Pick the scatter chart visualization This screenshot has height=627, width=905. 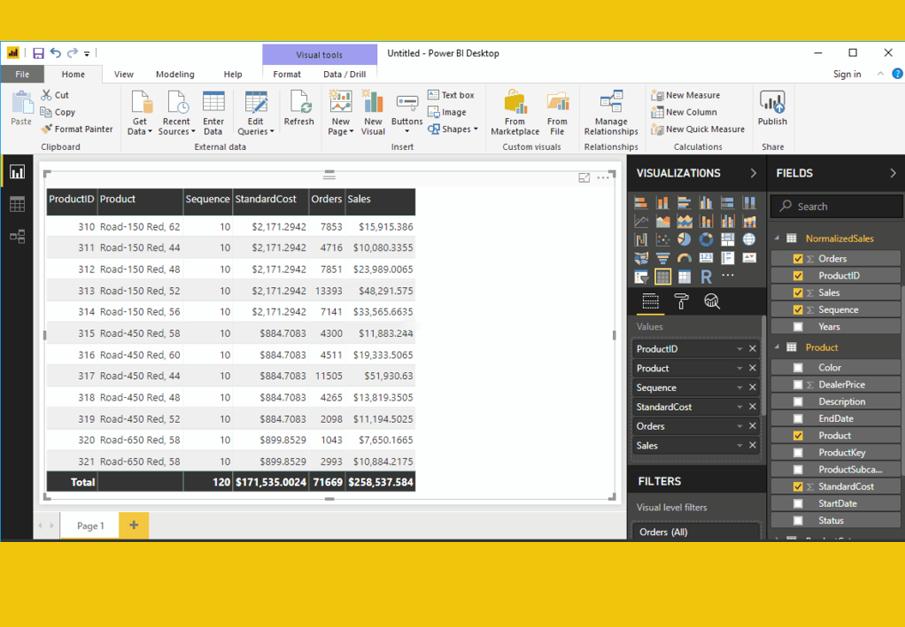(x=663, y=240)
